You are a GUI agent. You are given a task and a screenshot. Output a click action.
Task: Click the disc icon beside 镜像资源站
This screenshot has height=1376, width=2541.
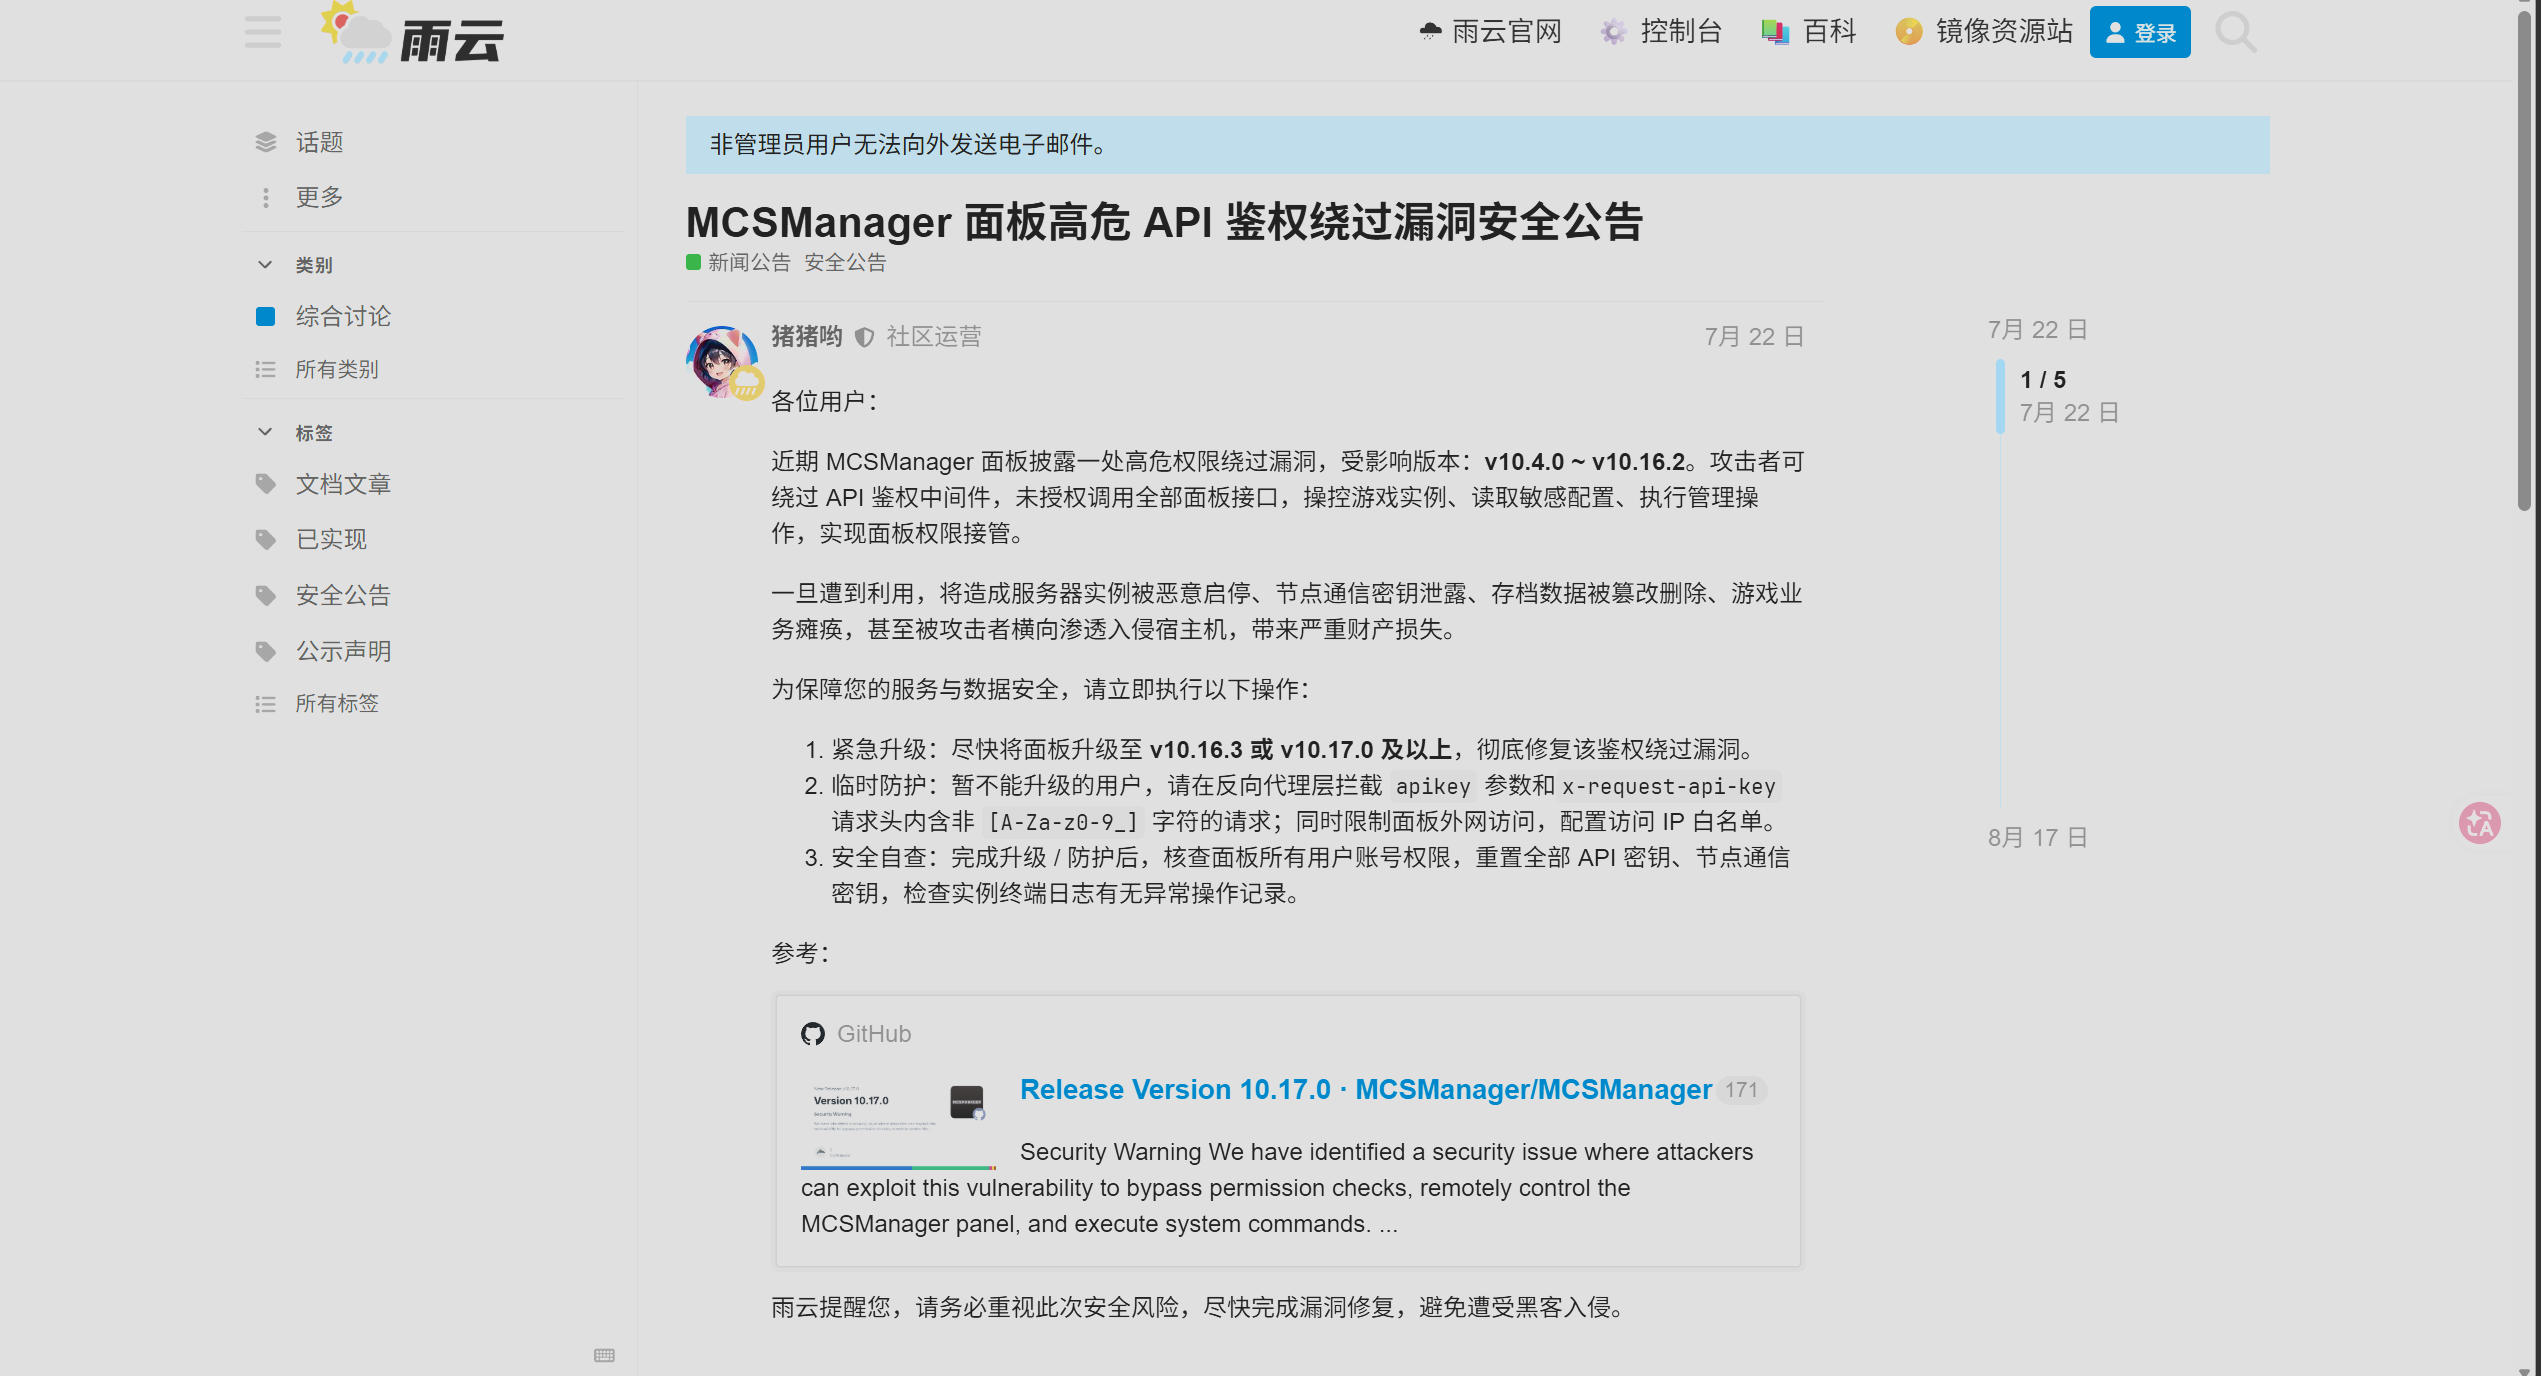coord(1909,32)
